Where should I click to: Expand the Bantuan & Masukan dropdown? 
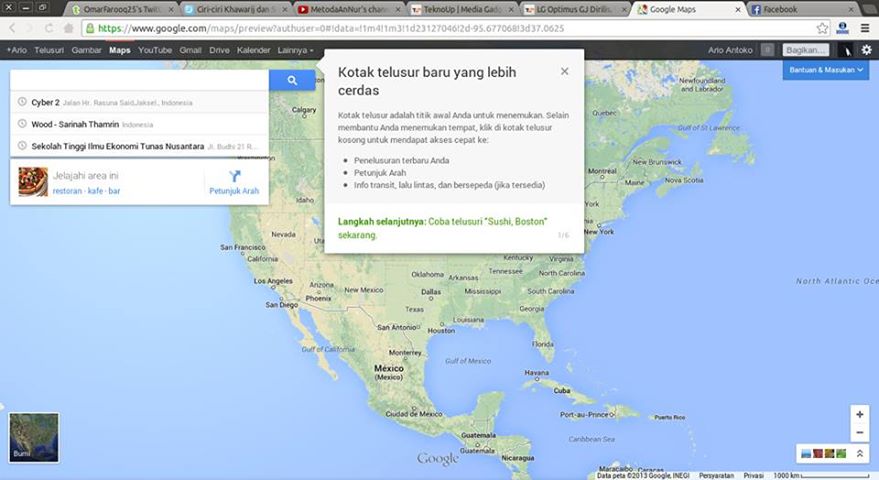coord(826,70)
